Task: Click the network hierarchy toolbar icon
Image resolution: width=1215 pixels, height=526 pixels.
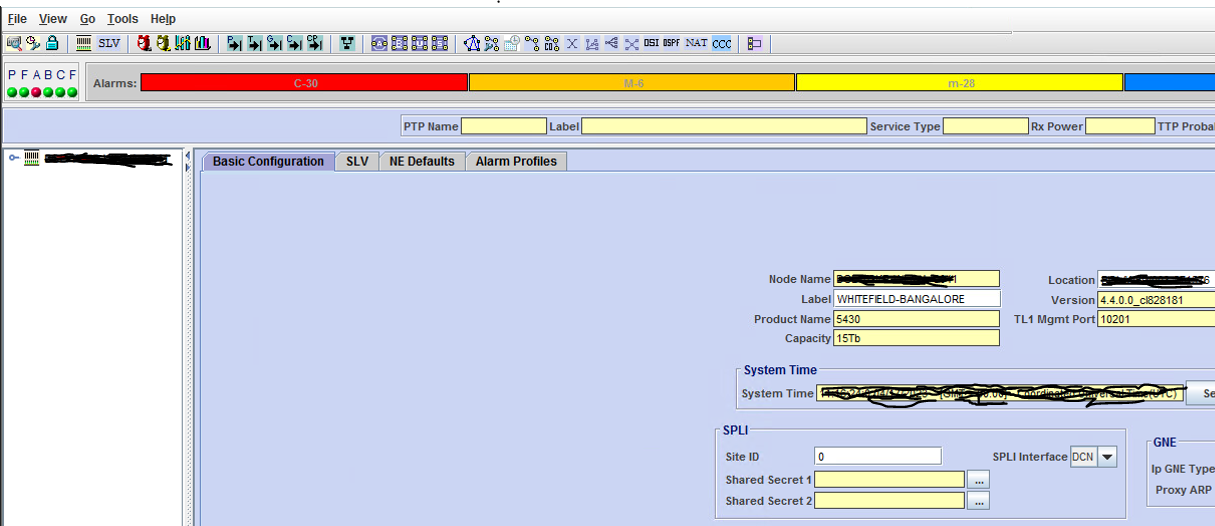Action: click(347, 43)
